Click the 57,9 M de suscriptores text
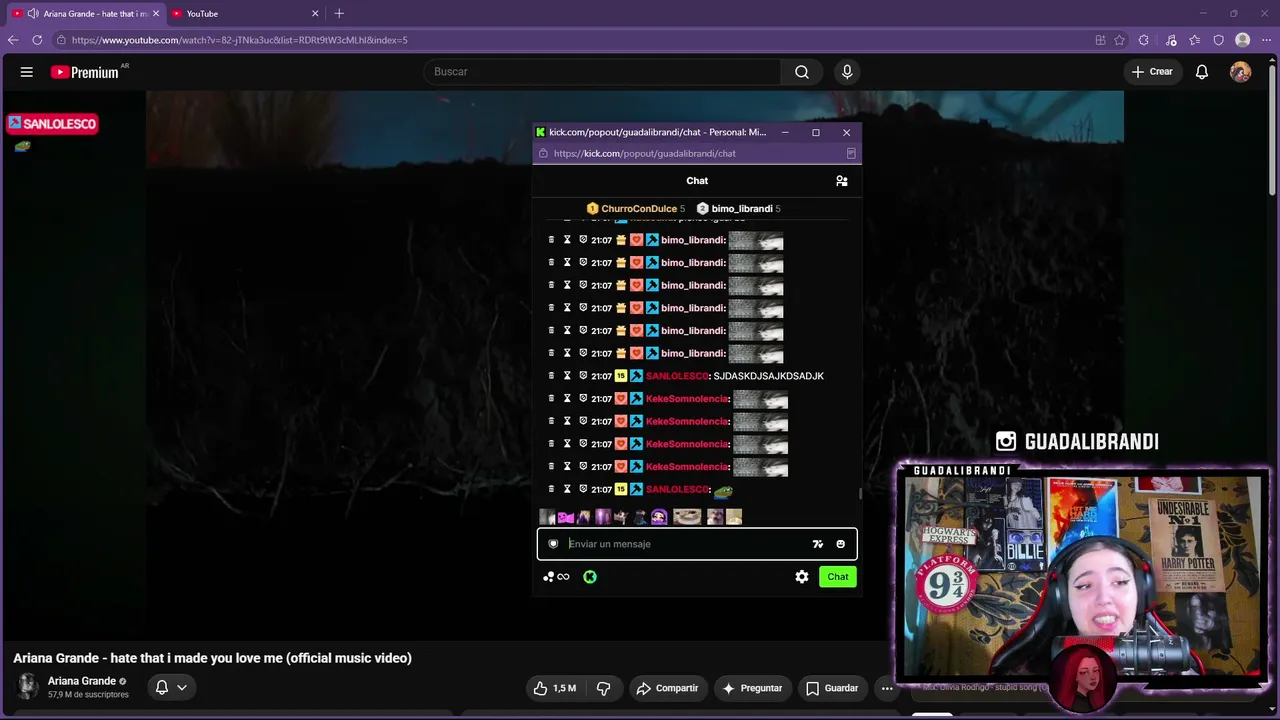Image resolution: width=1280 pixels, height=720 pixels. [88, 695]
